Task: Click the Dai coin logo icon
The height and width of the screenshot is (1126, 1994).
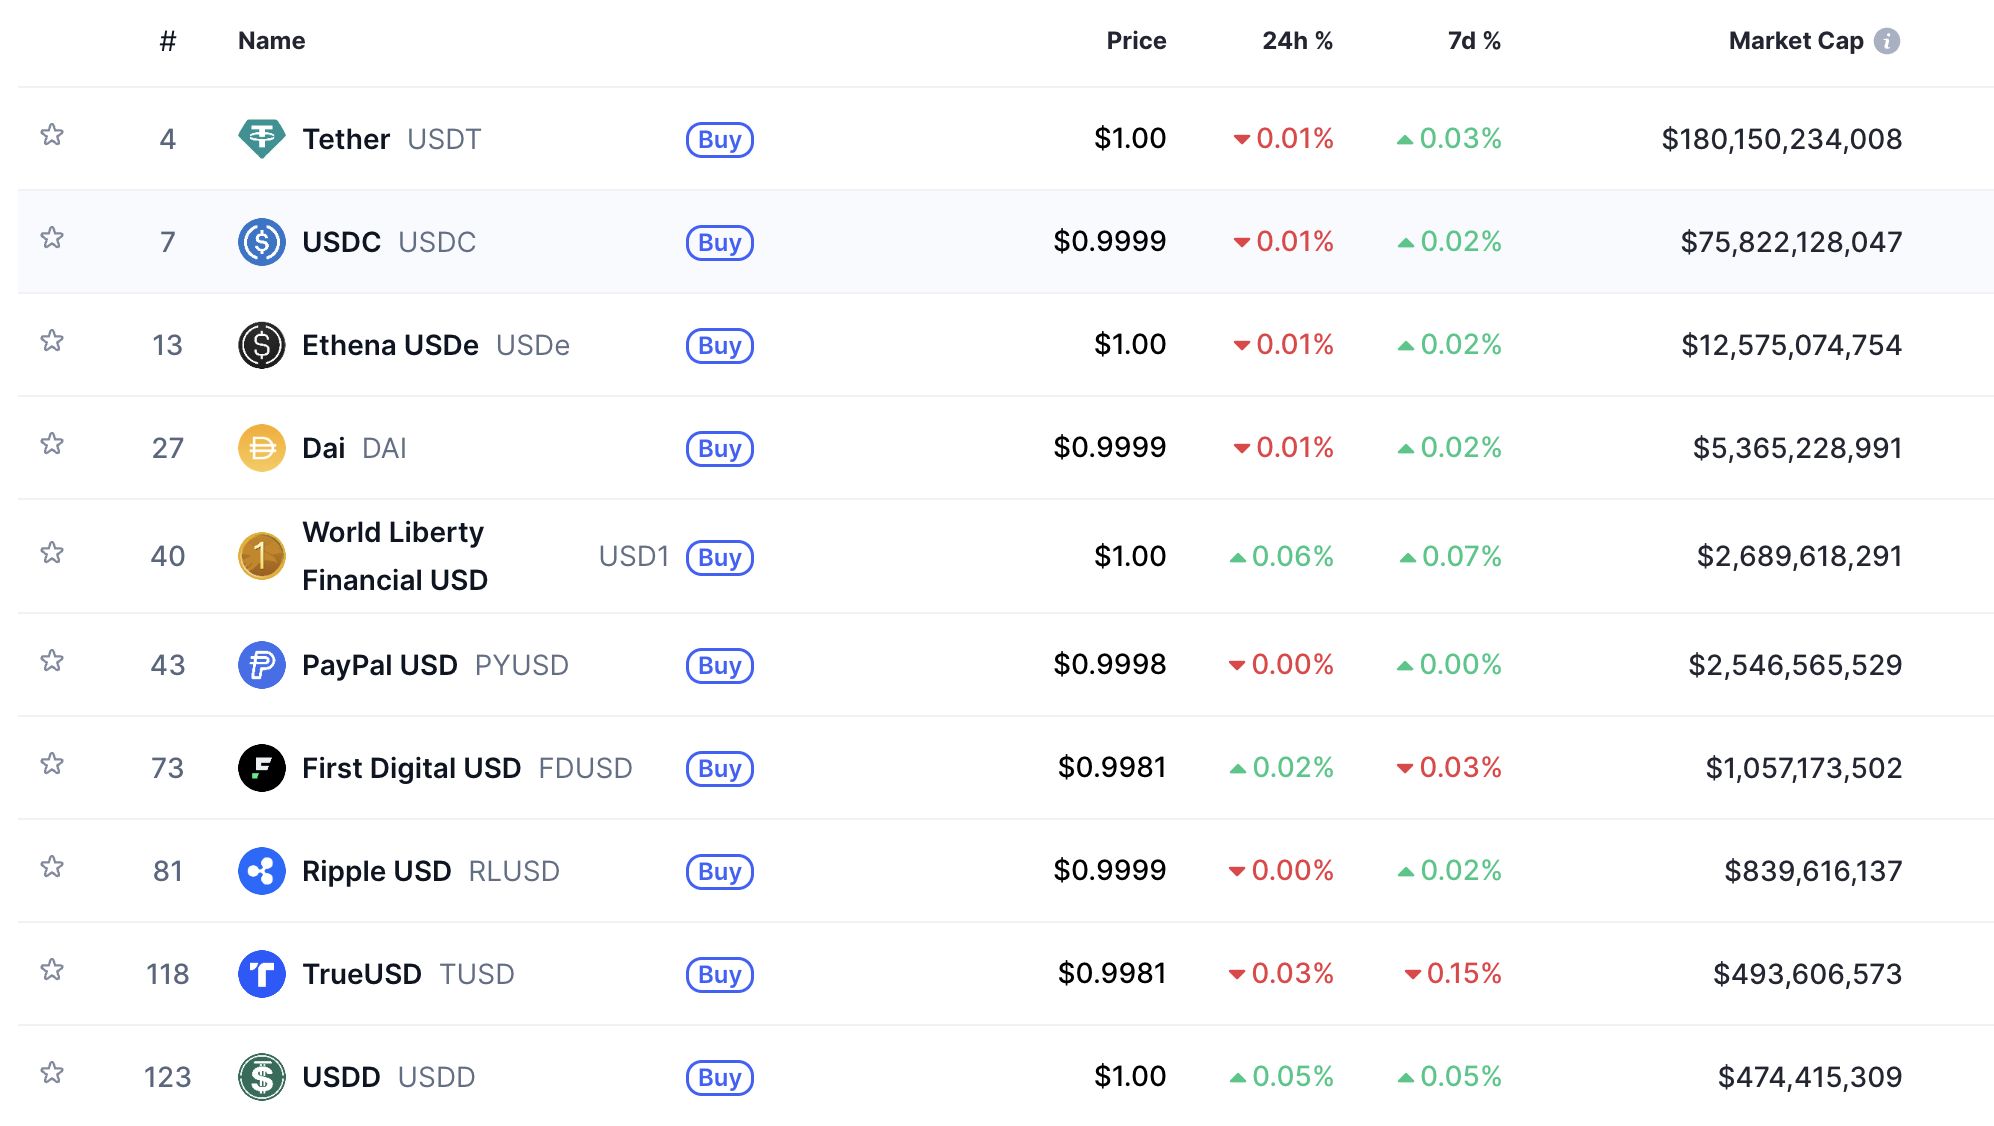Action: (261, 448)
